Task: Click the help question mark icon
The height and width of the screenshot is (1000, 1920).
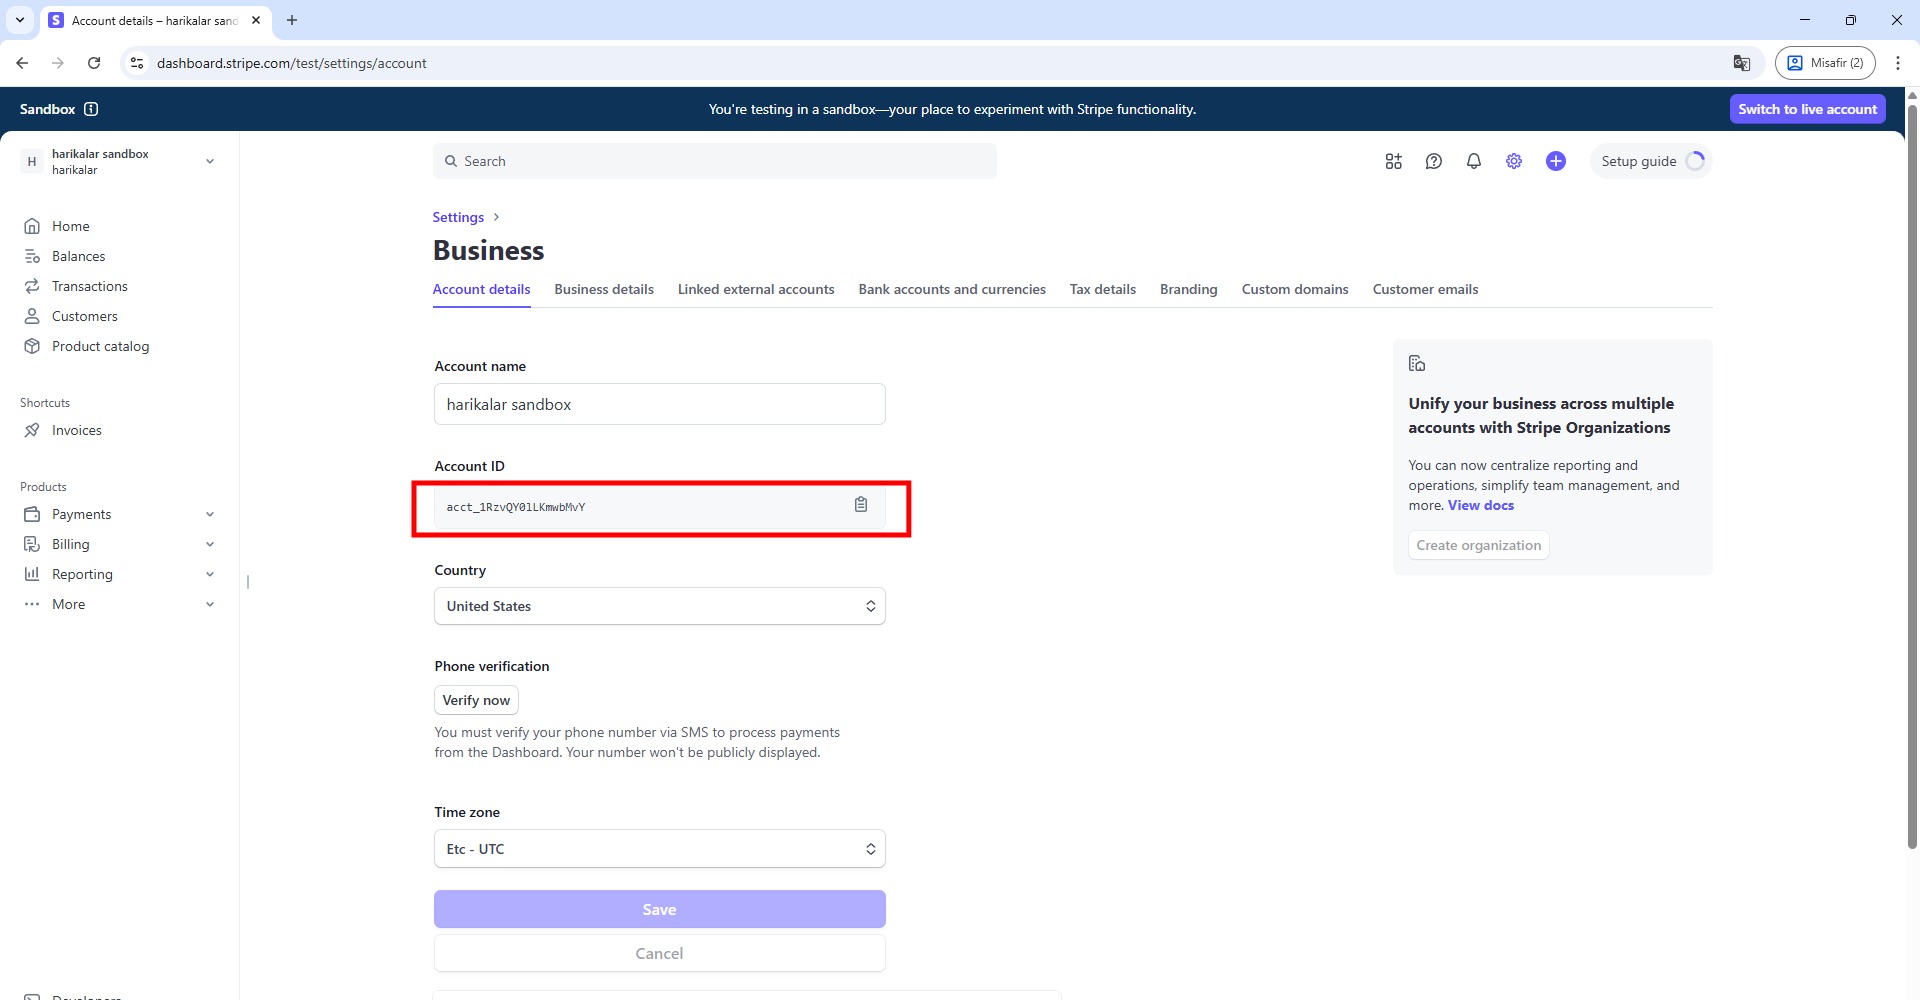Action: (1433, 161)
